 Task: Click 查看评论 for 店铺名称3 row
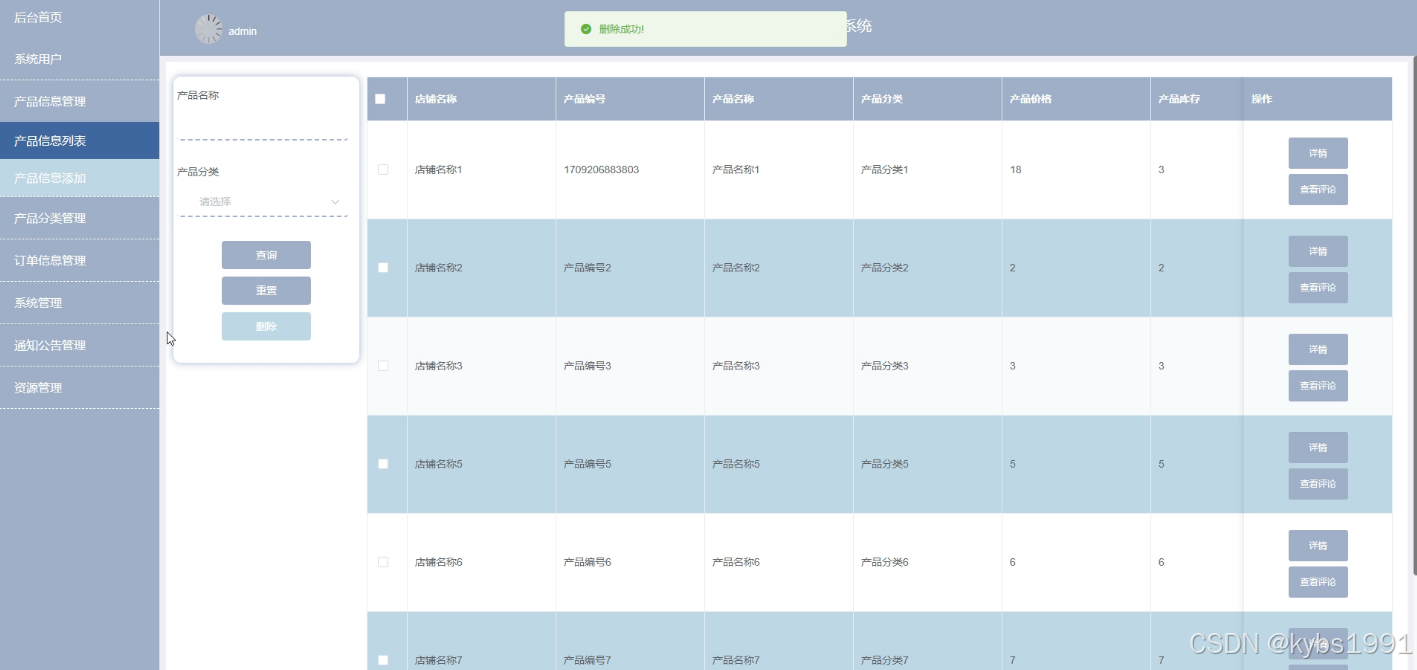(1318, 385)
